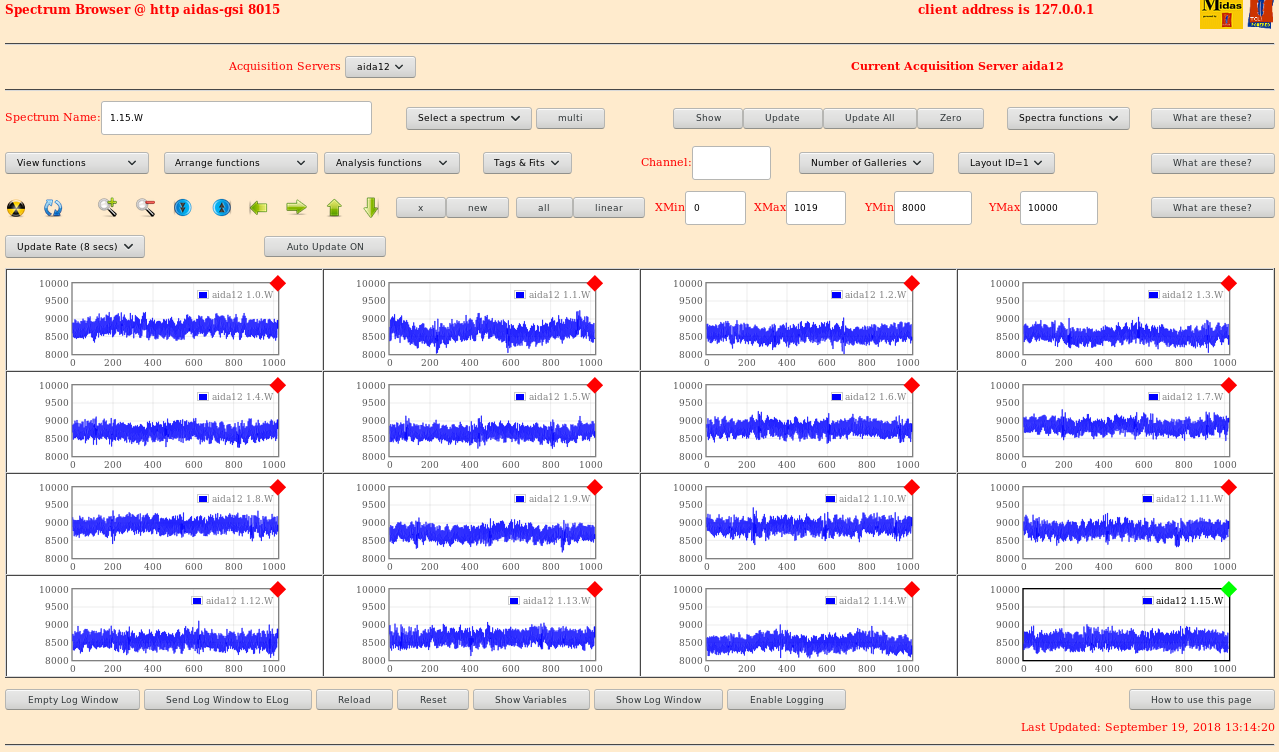Click the green left arrow icon

tap(259, 208)
